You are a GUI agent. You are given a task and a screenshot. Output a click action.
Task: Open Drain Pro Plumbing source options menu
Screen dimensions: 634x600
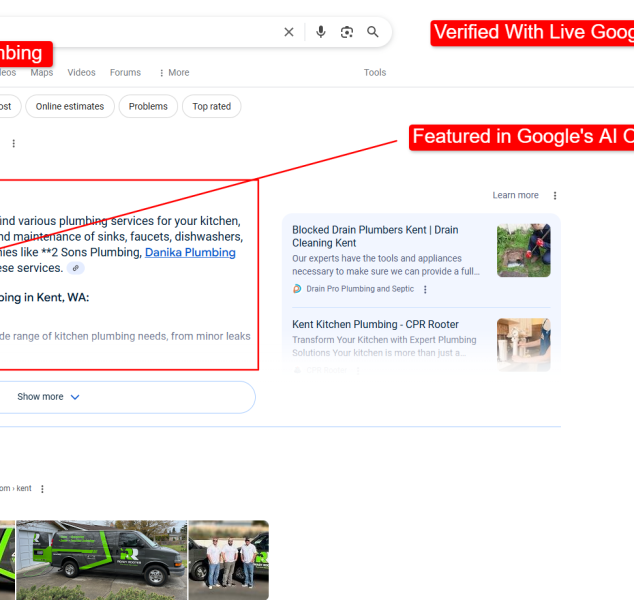click(x=425, y=289)
